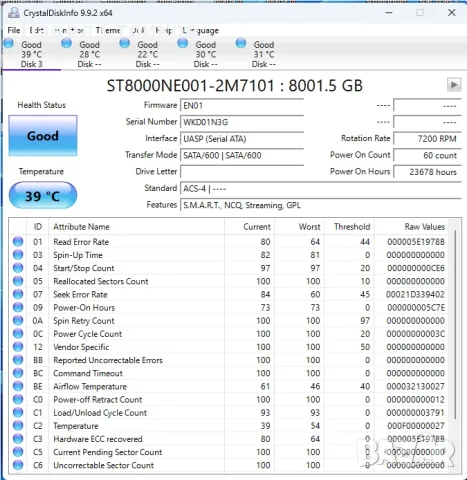Screen dimensions: 467x480
Task: Click status dot for Hardware ECC recovered
Action: click(x=18, y=439)
